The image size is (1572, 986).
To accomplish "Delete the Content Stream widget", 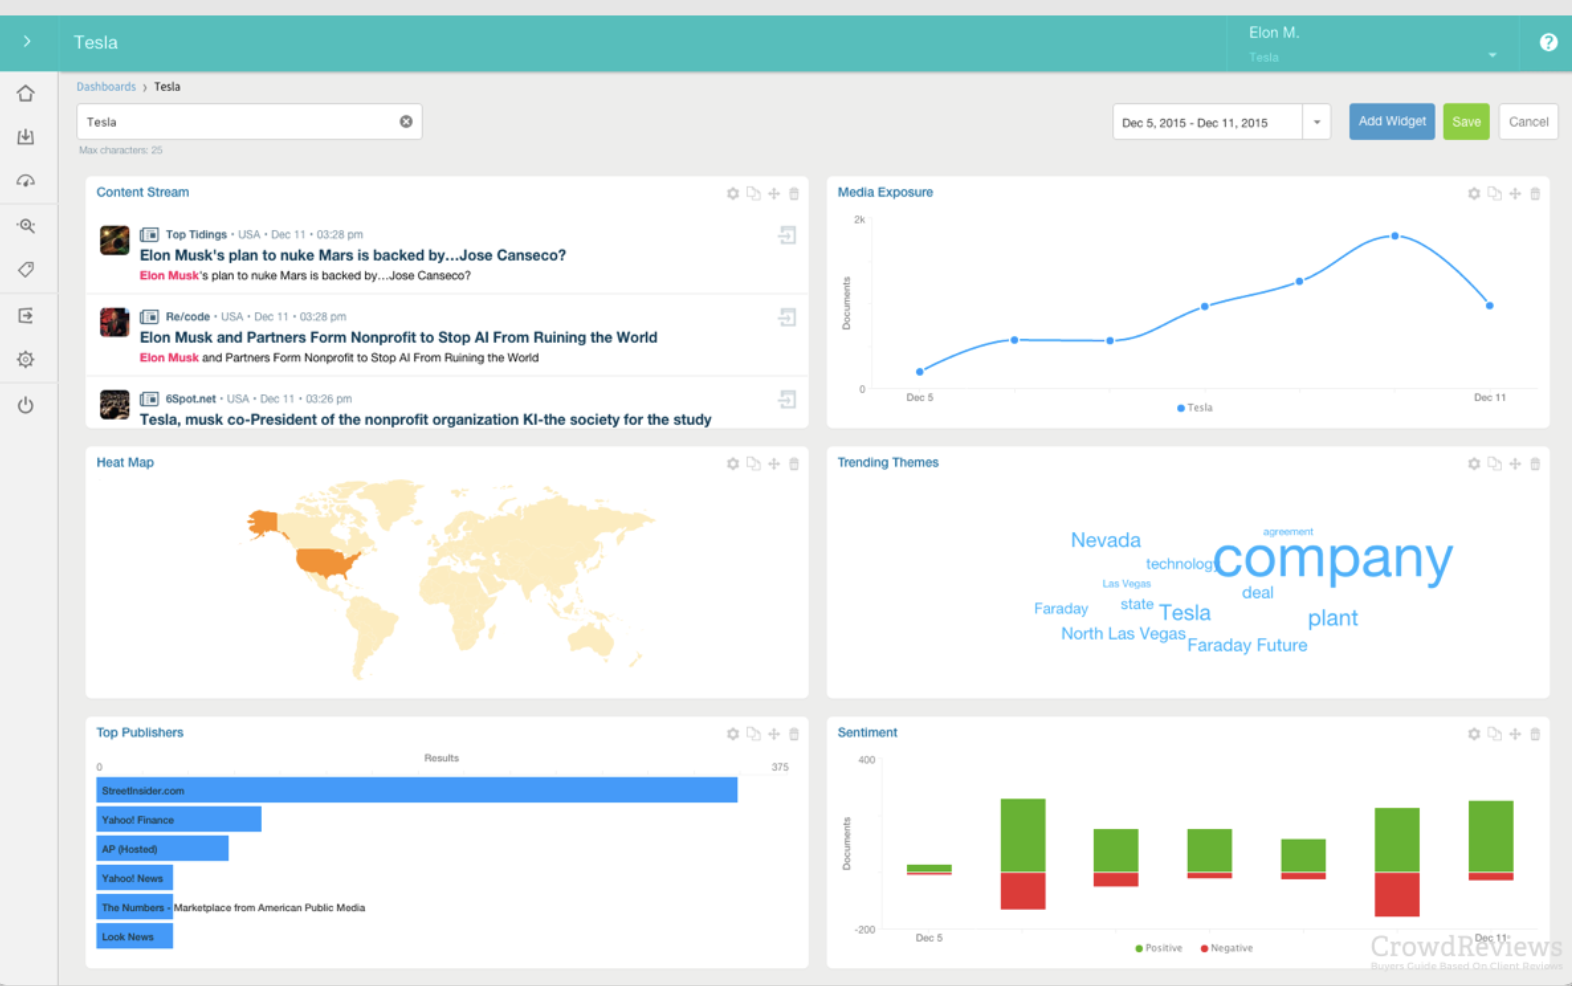I will tap(794, 194).
